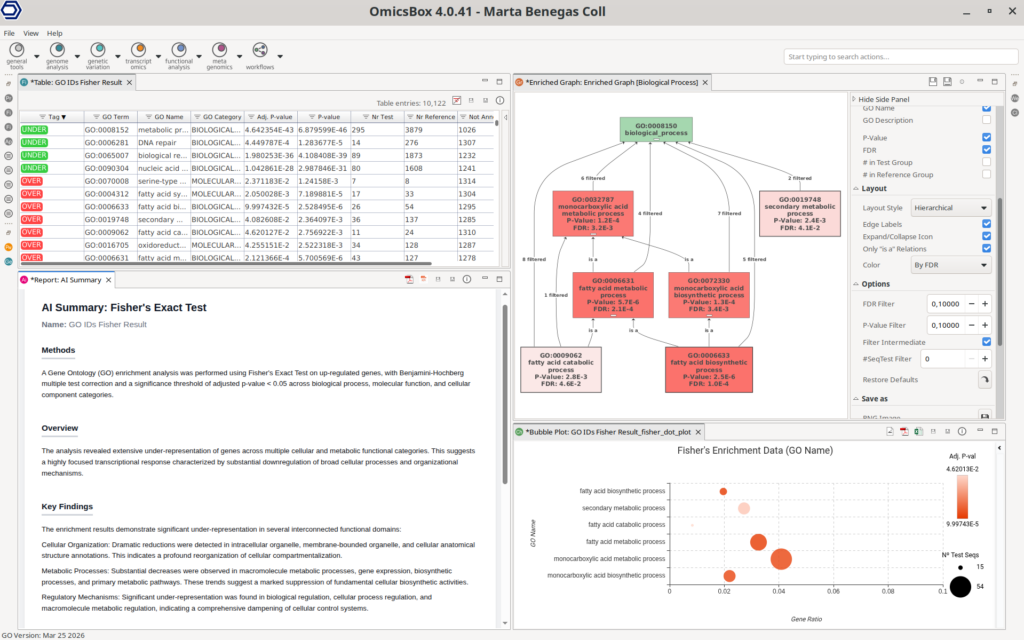The width and height of the screenshot is (1024, 640).
Task: Export AI Summary report as PDF
Action: (x=409, y=279)
